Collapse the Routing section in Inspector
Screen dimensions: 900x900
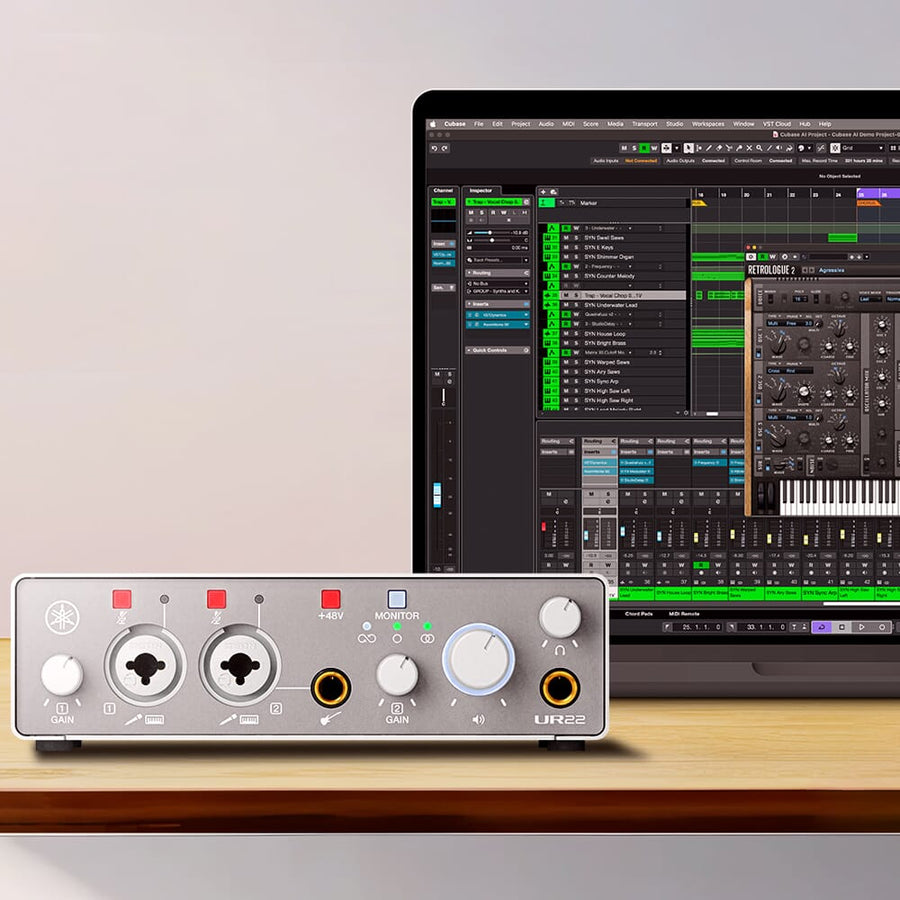[x=498, y=273]
